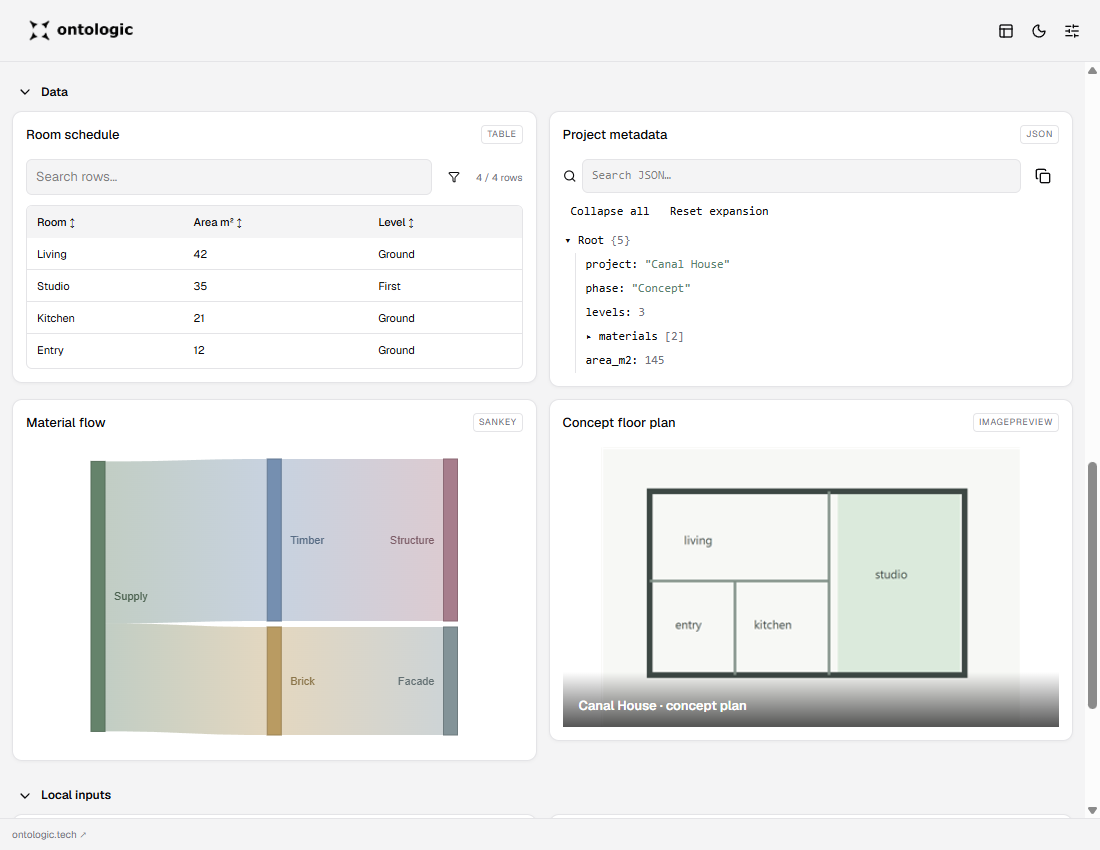Sort table by Level column

point(396,222)
